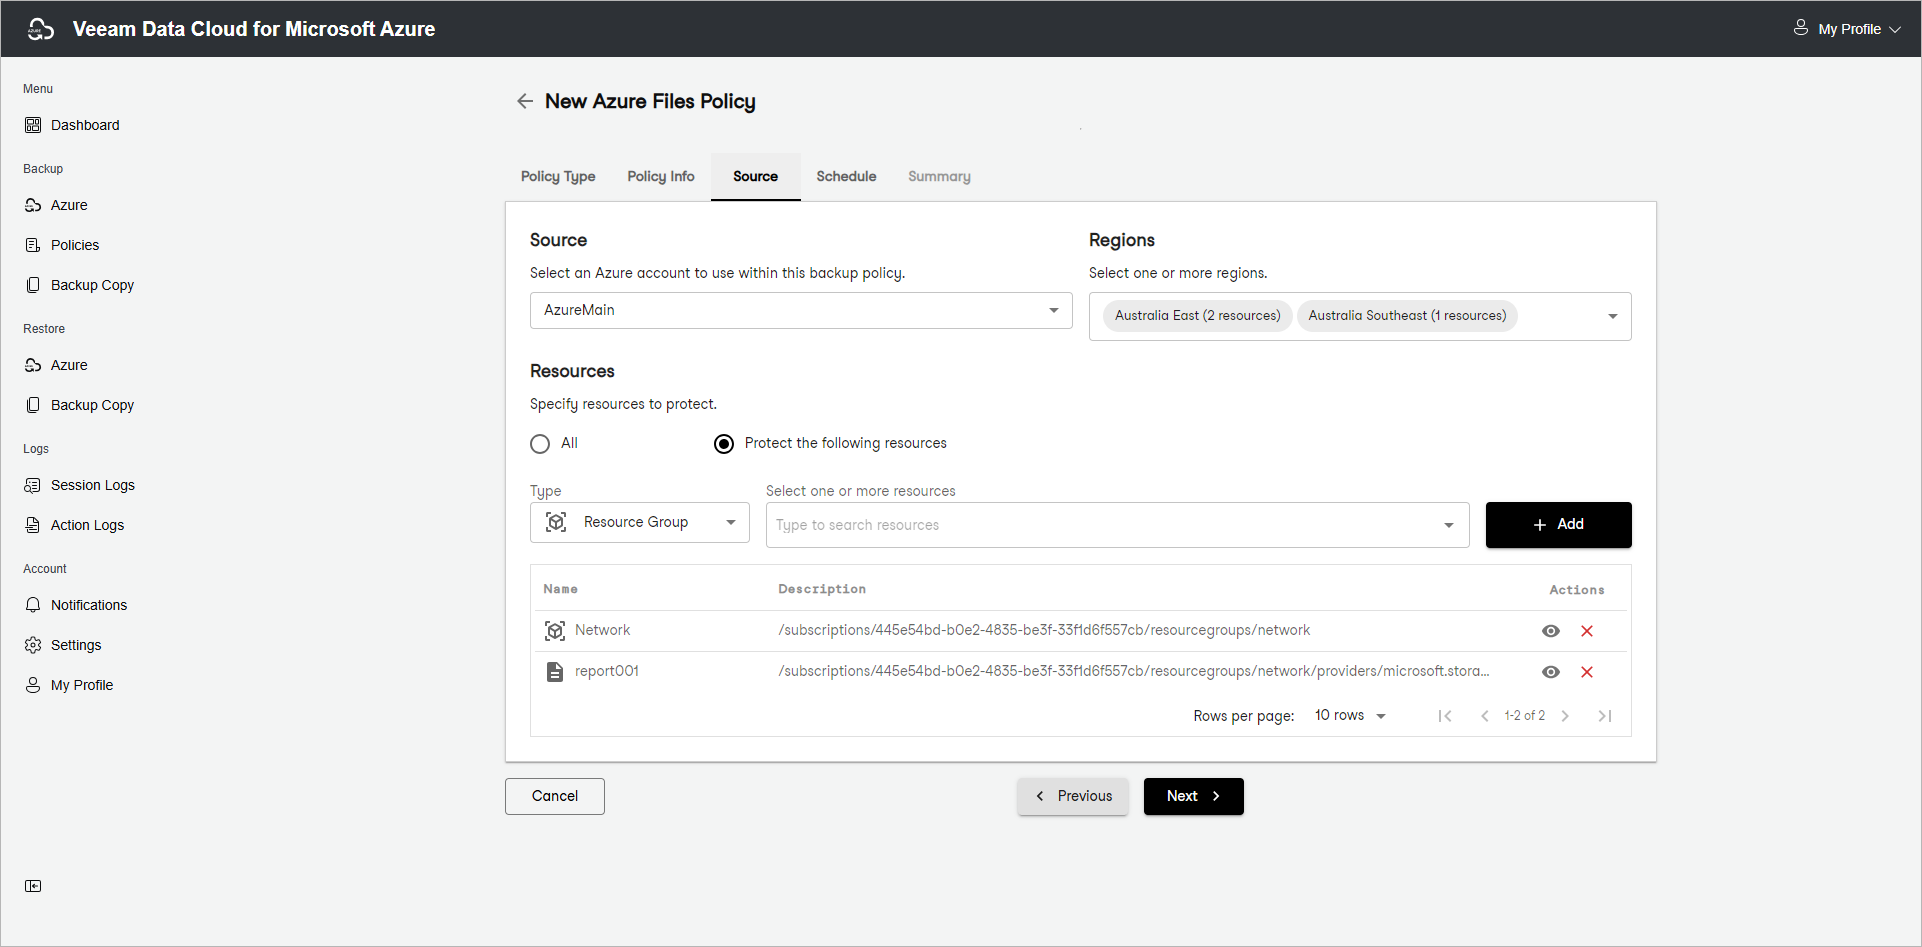Go to the previous page of resources
This screenshot has width=1922, height=947.
(1485, 716)
